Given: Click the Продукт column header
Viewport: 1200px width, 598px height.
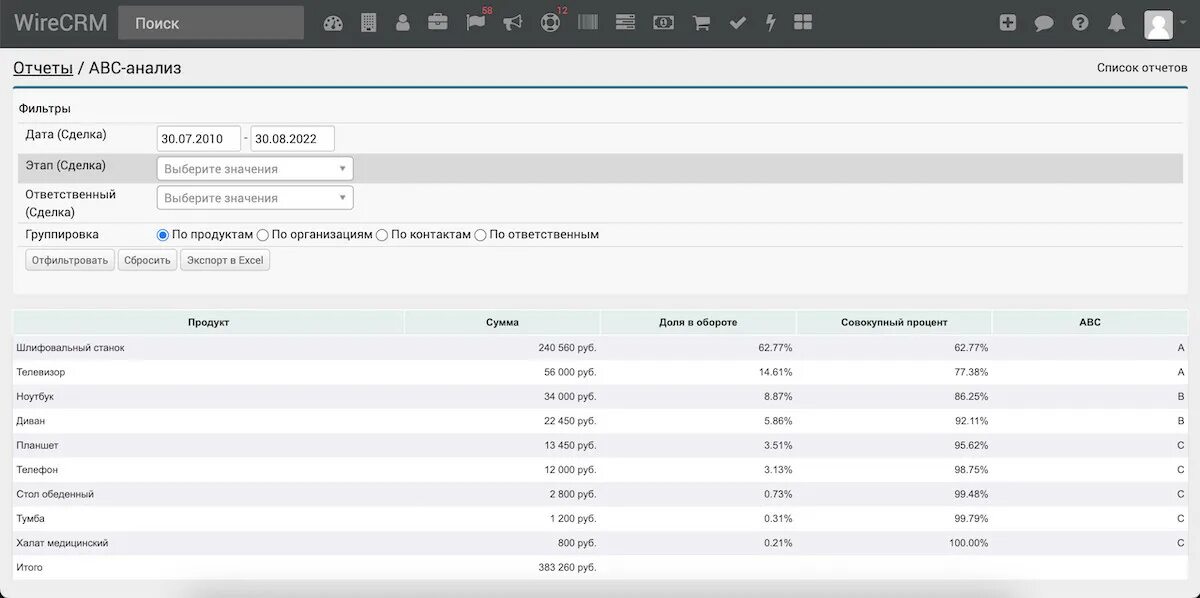Looking at the screenshot, I should click(x=209, y=322).
